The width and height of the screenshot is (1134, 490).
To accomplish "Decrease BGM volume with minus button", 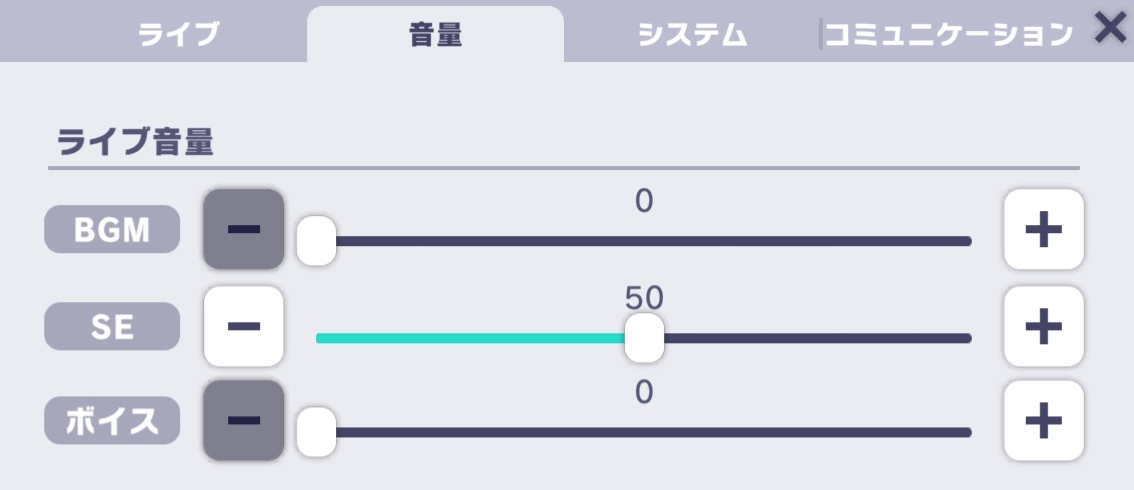I will click(244, 229).
